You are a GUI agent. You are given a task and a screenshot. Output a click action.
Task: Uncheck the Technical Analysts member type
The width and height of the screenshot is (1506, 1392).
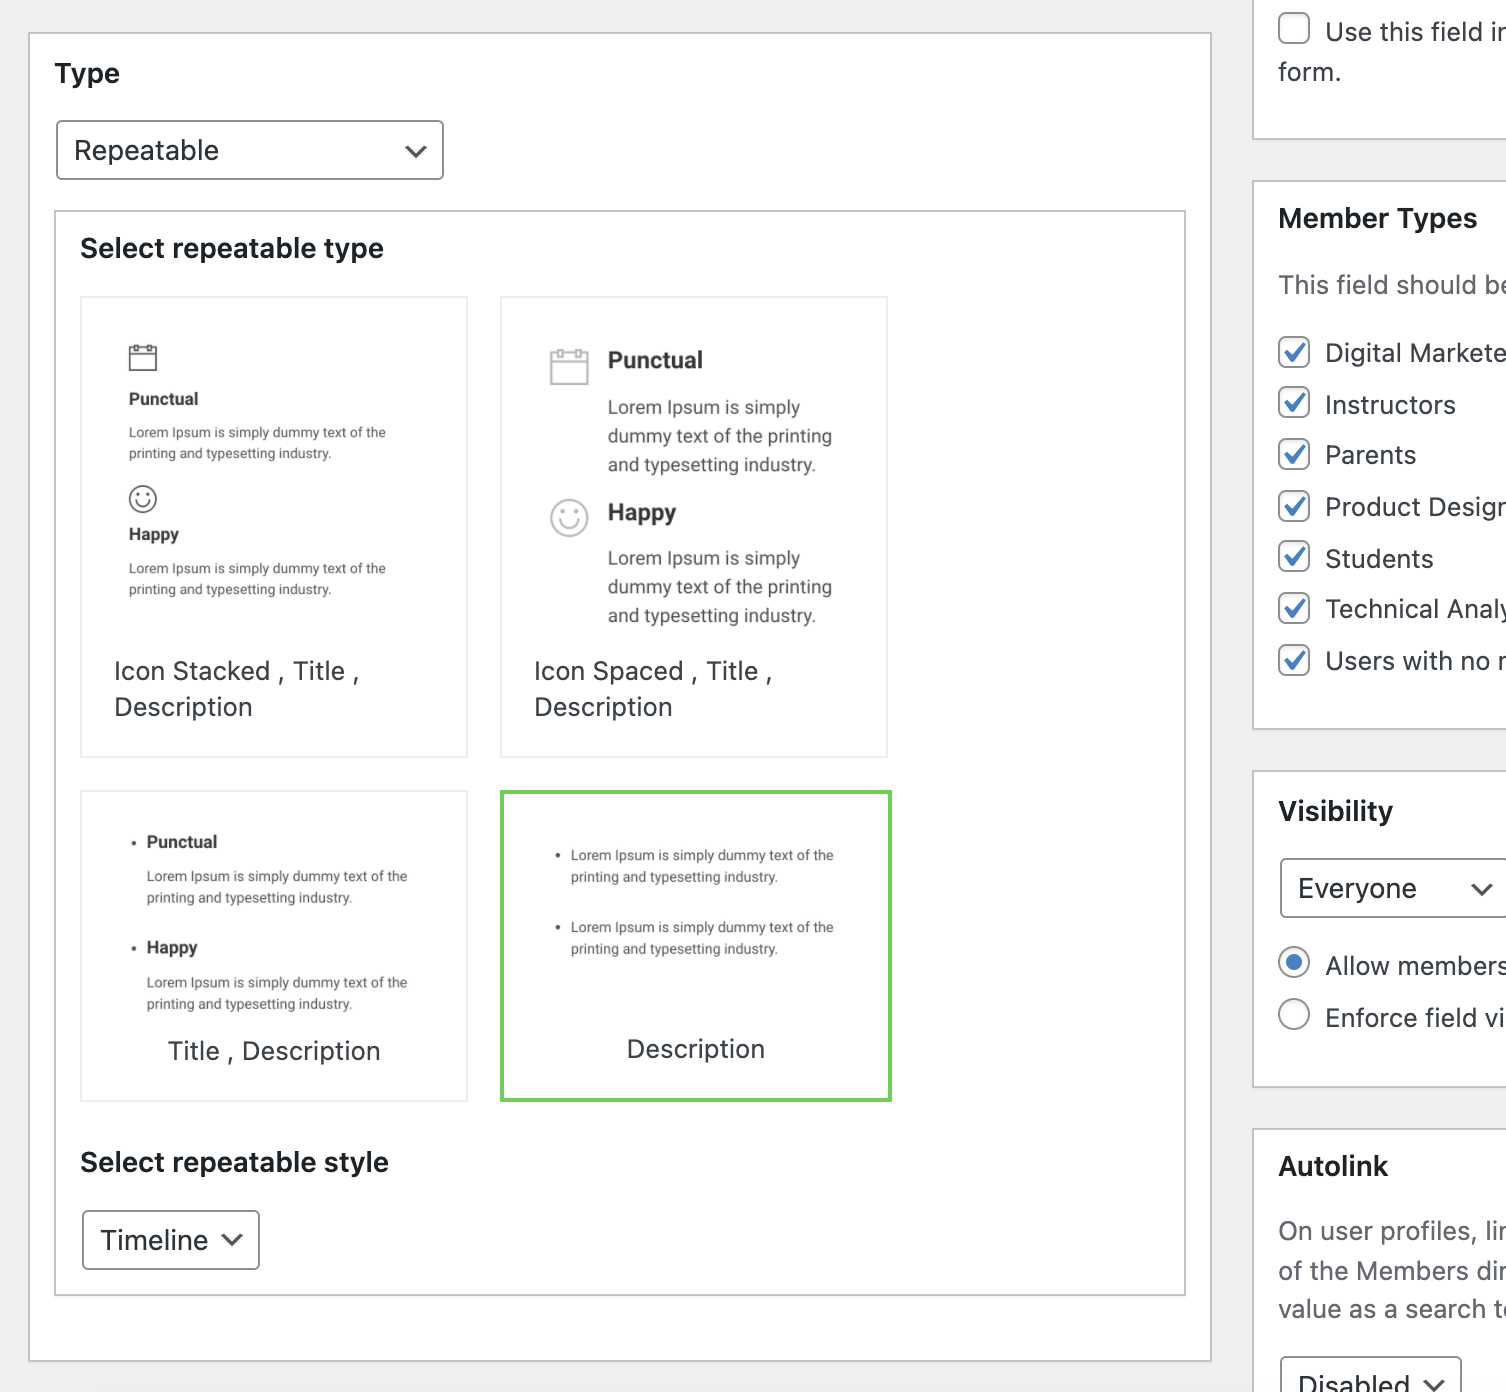coord(1294,608)
